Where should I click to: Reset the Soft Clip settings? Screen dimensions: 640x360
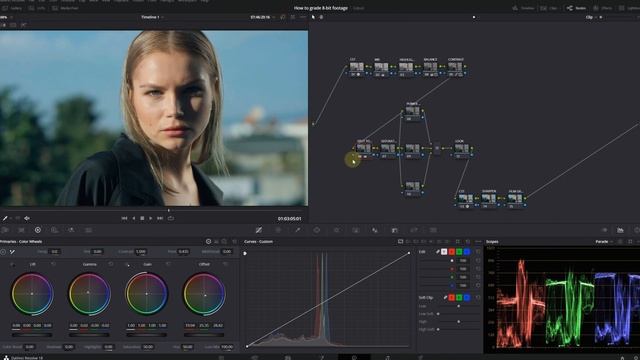[478, 298]
